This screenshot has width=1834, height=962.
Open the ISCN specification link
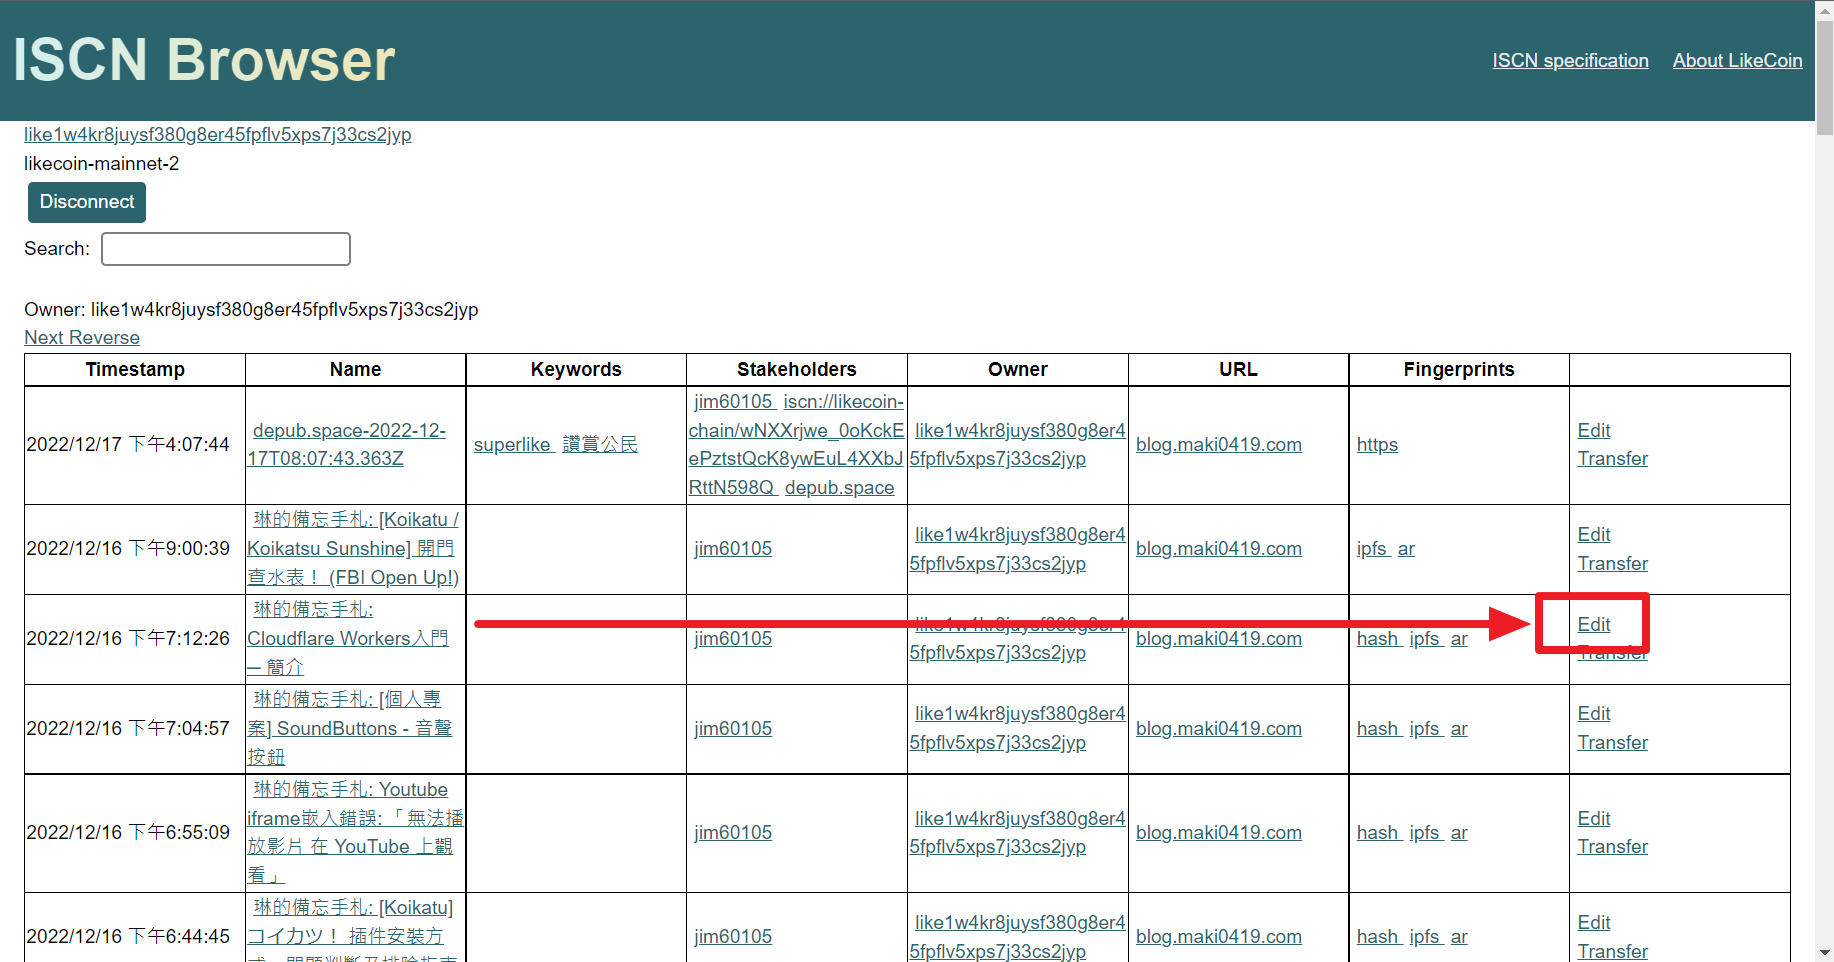point(1570,61)
